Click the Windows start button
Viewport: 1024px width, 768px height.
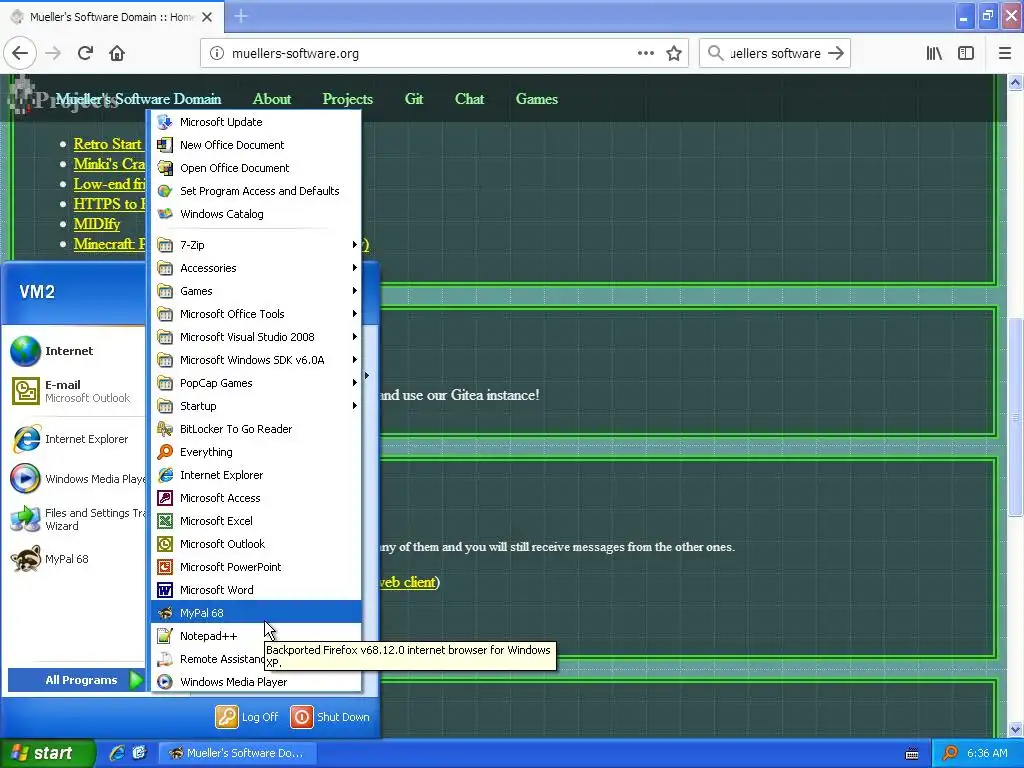click(x=48, y=753)
